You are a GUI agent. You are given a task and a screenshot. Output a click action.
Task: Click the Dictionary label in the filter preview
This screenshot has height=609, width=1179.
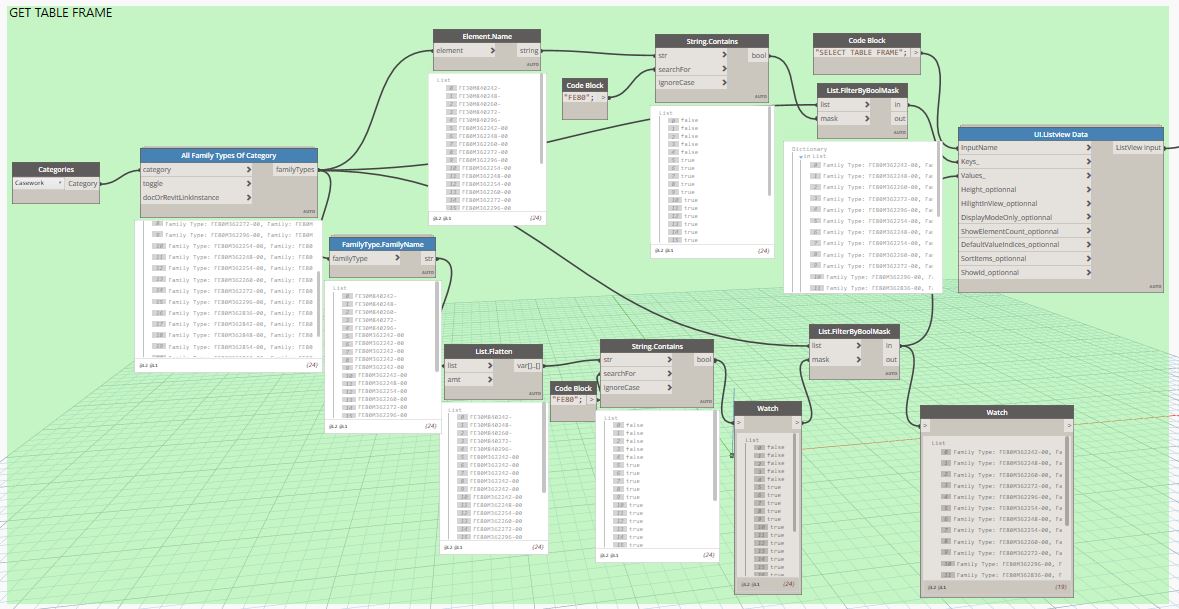(x=809, y=149)
